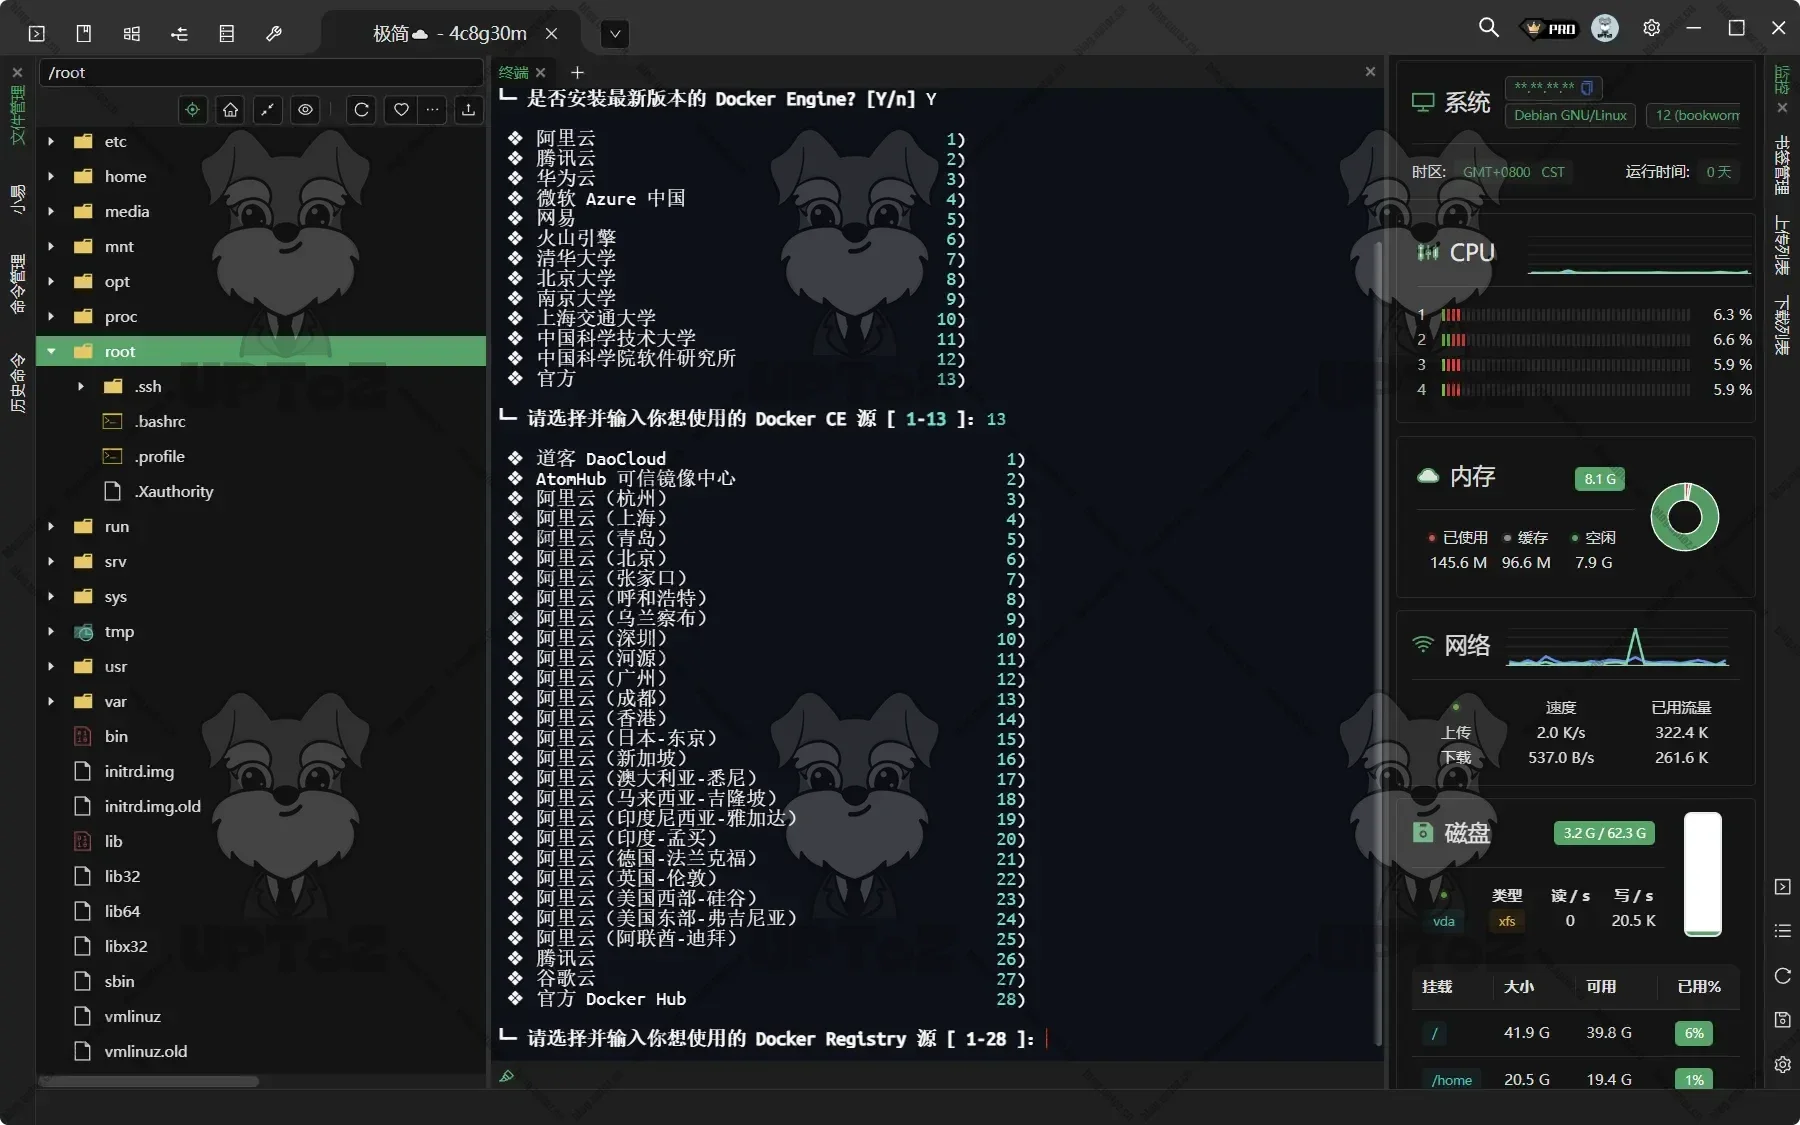Expand the home folder
The height and width of the screenshot is (1125, 1800).
coord(51,176)
